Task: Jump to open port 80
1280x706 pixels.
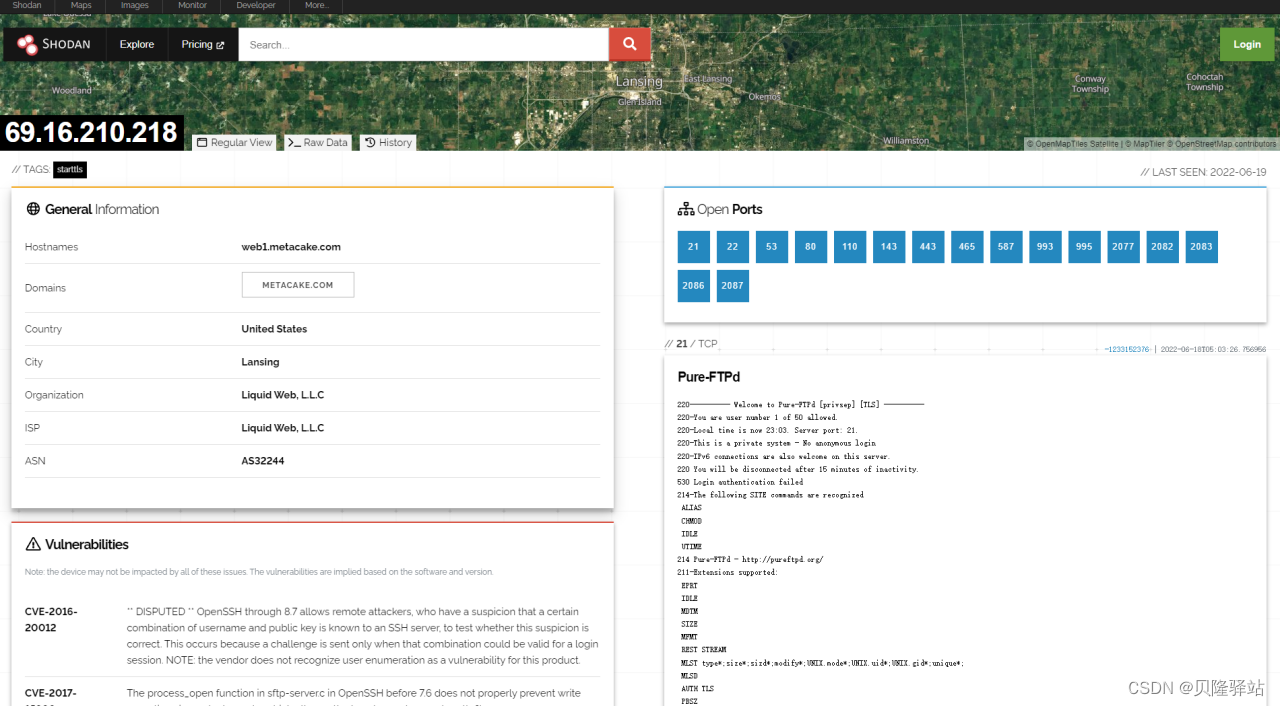Action: tap(811, 246)
